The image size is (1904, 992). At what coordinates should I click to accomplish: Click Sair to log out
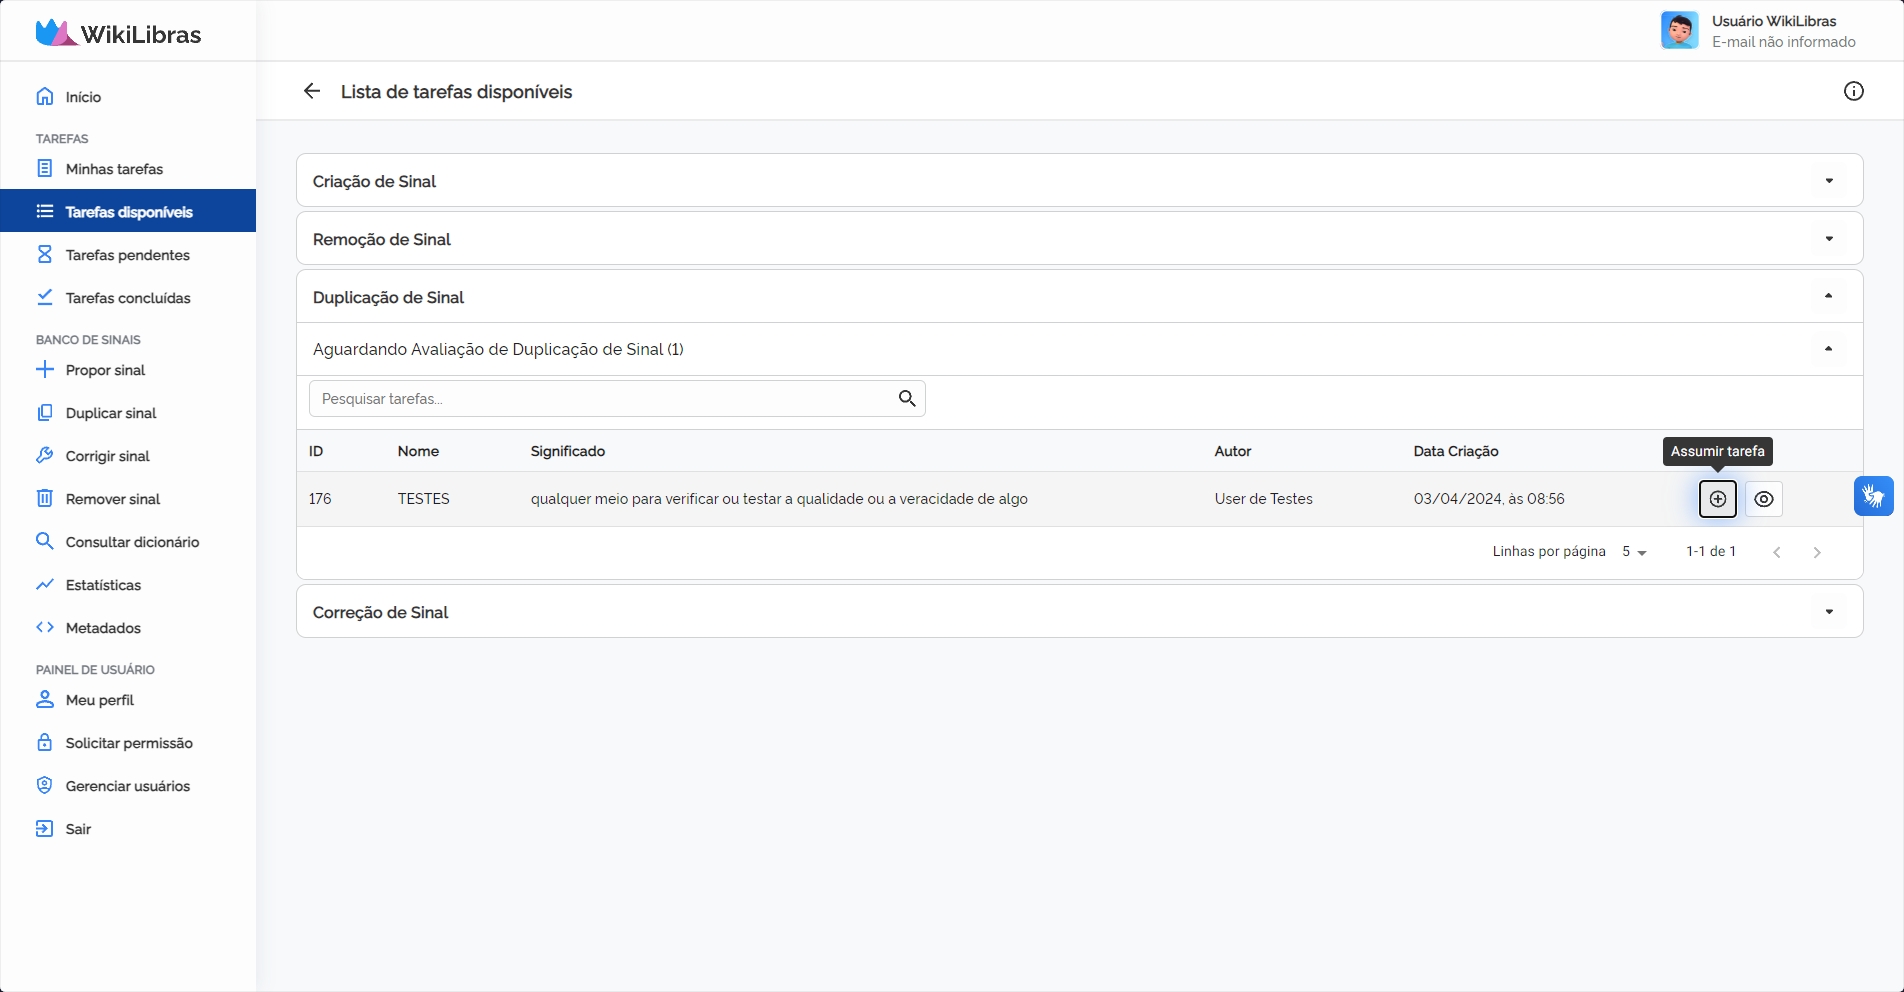pyautogui.click(x=78, y=829)
